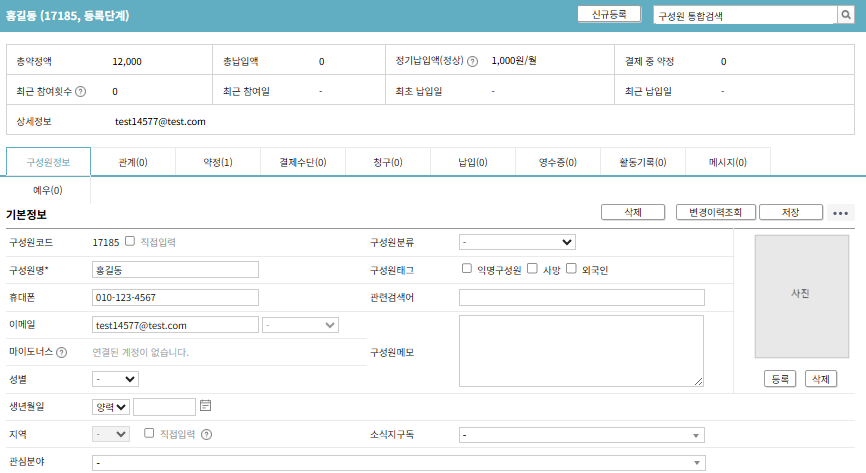Open the 성별 dropdown
The height and width of the screenshot is (473, 866).
tap(115, 379)
